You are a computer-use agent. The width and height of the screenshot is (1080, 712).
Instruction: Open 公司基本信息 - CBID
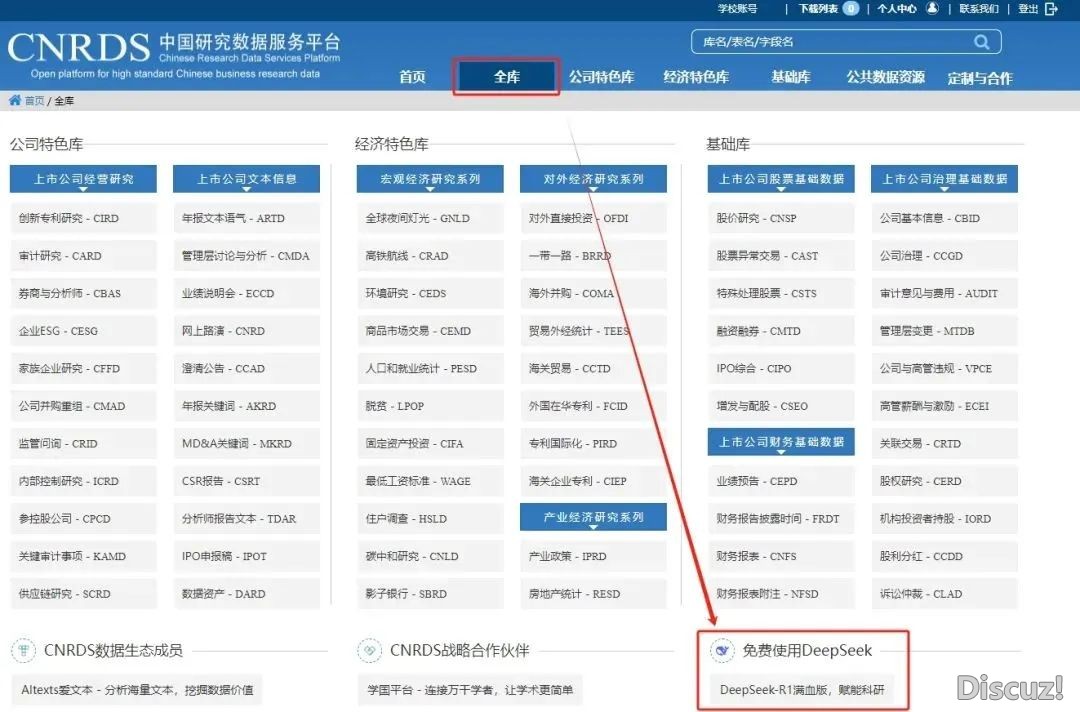944,218
